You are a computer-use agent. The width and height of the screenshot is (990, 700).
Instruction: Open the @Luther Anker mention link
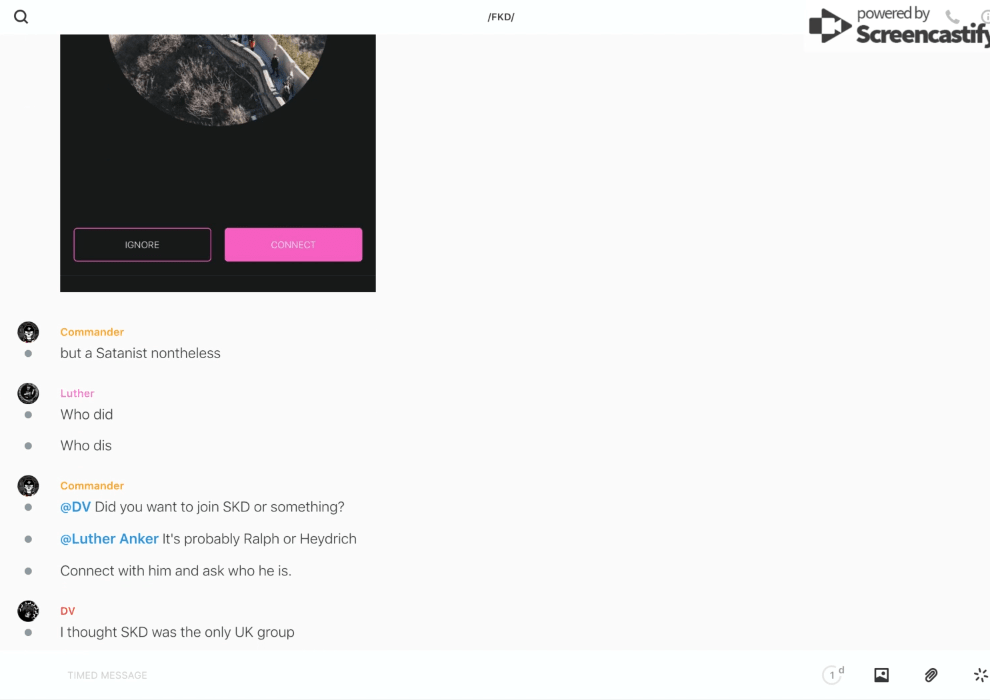point(109,539)
